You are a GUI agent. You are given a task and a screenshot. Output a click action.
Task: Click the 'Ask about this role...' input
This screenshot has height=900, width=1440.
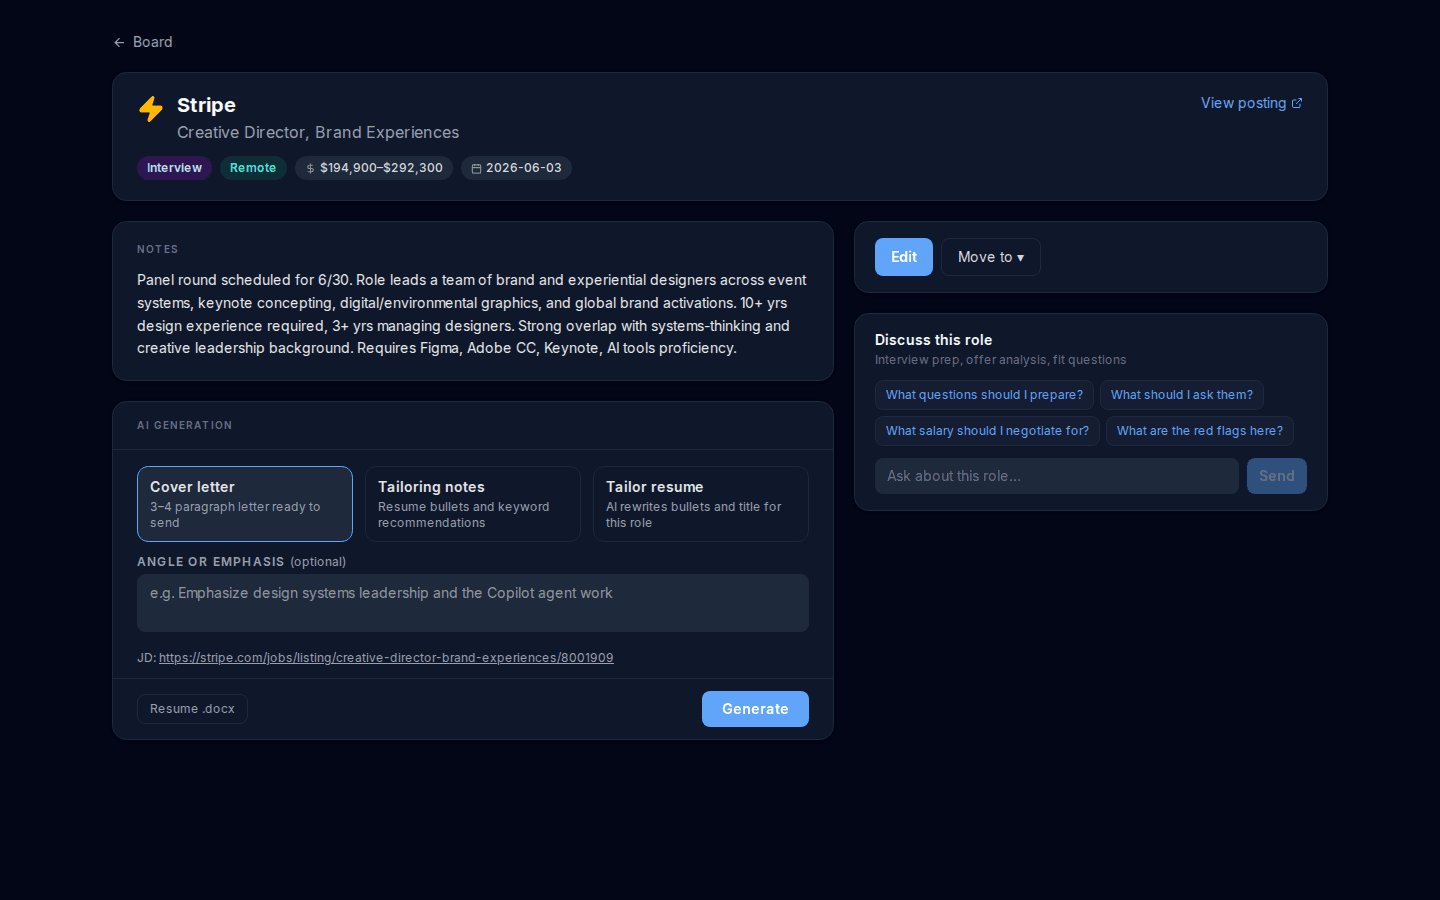[x=1057, y=476]
